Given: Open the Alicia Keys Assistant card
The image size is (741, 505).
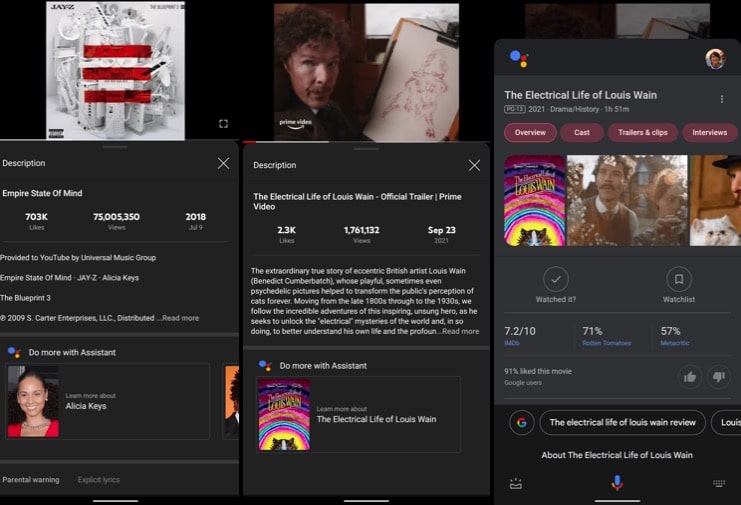Looking at the screenshot, I should [107, 401].
